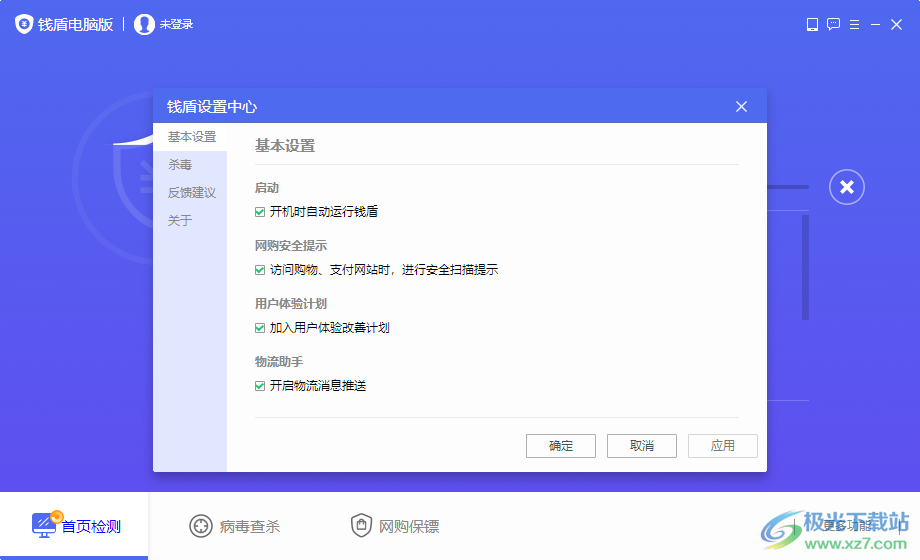
Task: Open the feedback chat bubble icon
Action: point(833,25)
